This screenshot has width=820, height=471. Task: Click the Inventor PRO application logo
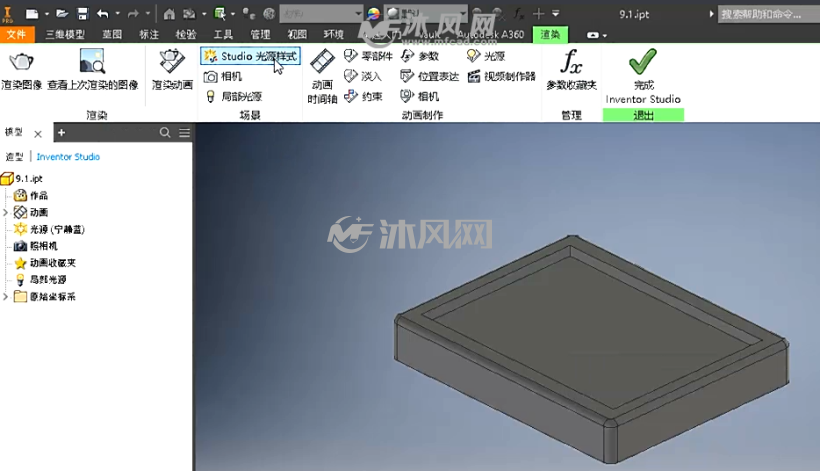click(x=8, y=14)
